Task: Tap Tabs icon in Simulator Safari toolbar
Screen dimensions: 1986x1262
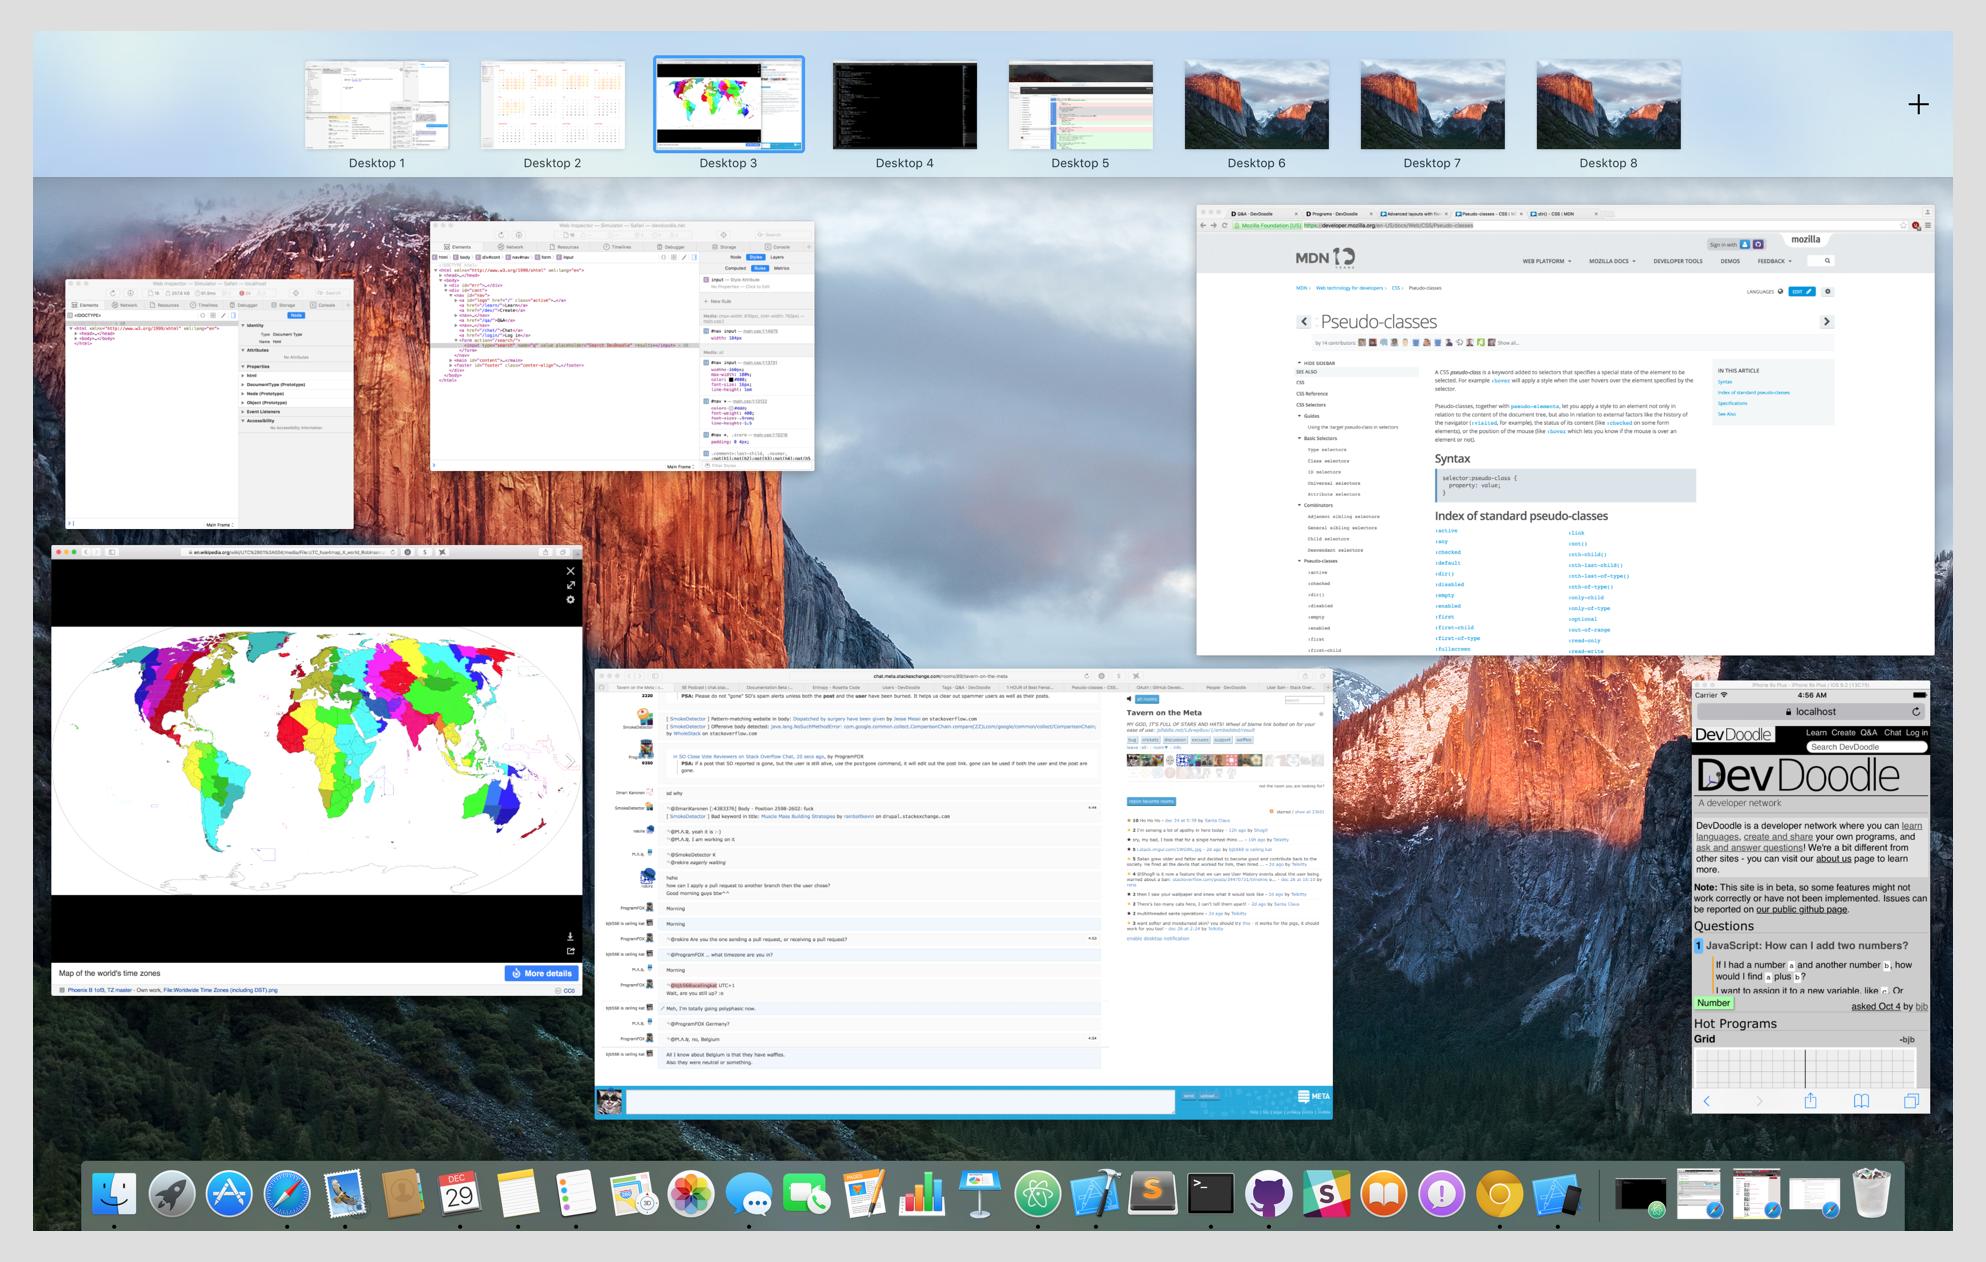Action: click(1911, 1101)
